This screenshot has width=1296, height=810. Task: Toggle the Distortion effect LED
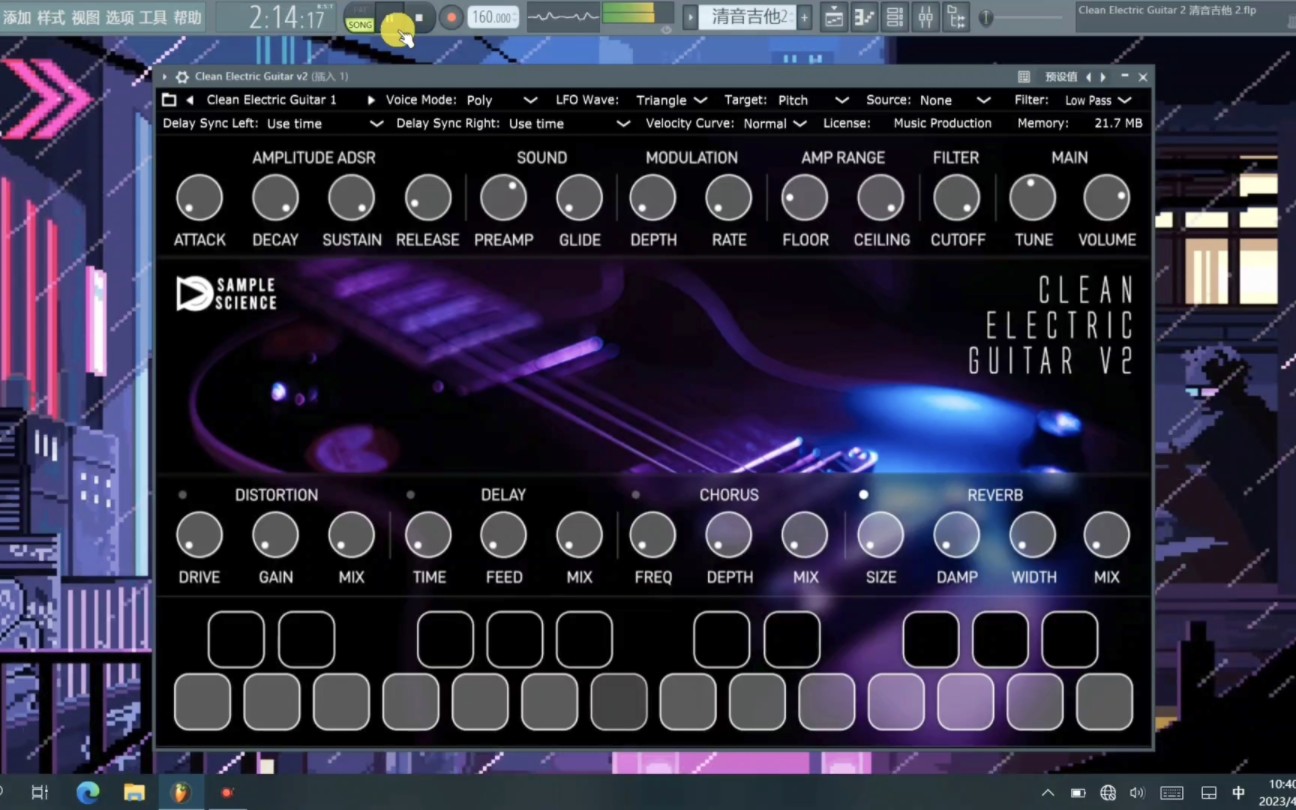click(183, 495)
